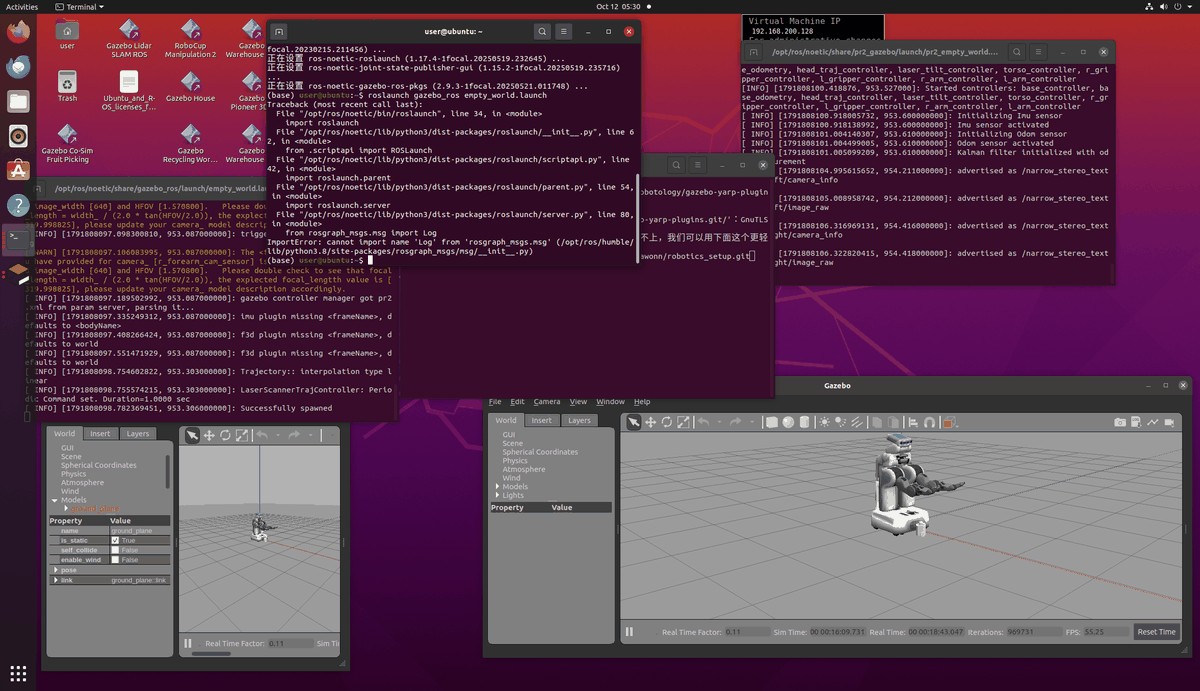Open Activities overview in top bar

pos(22,6)
